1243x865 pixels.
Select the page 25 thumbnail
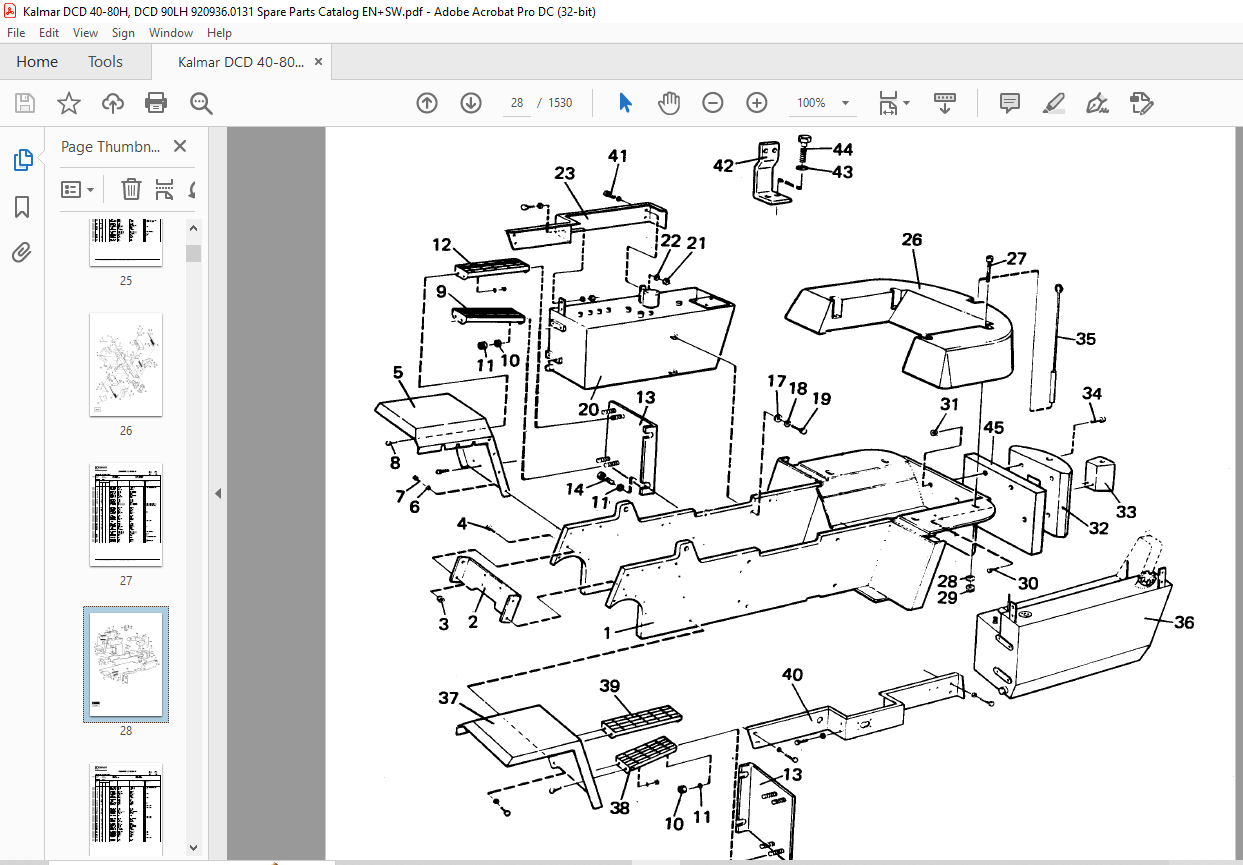126,241
